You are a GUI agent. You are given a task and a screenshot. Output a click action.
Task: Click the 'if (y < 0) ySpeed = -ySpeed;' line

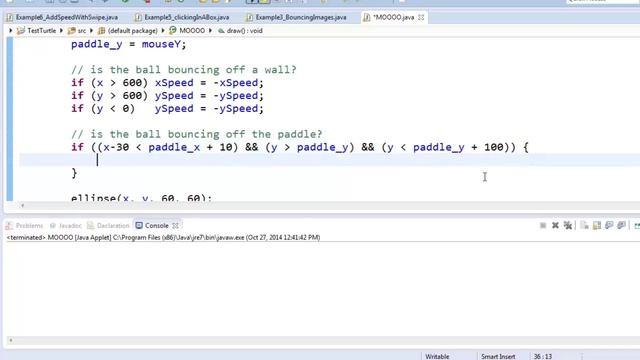click(167, 109)
